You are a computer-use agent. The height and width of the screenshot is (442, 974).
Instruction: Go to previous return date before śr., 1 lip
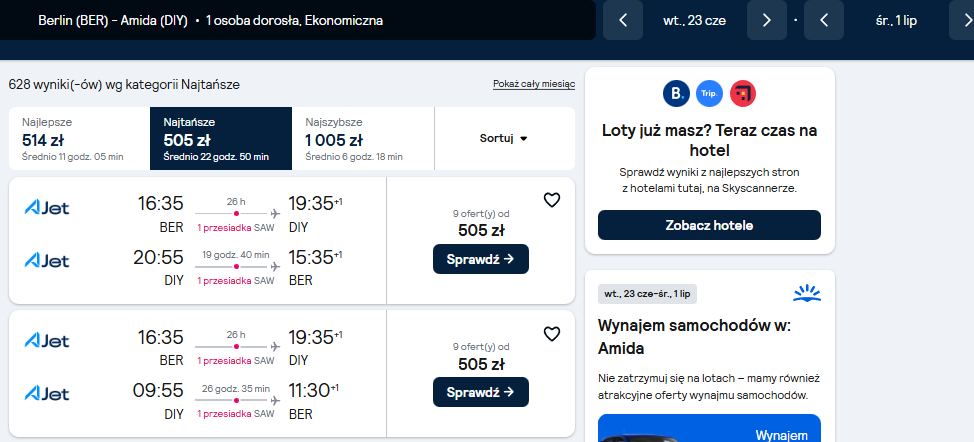point(824,20)
